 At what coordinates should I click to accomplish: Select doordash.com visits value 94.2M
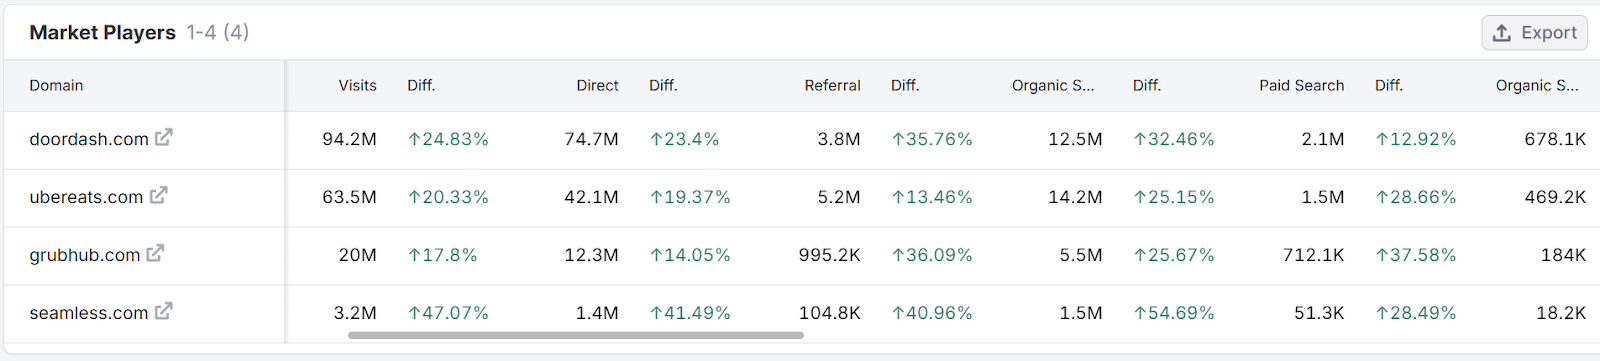tap(349, 139)
